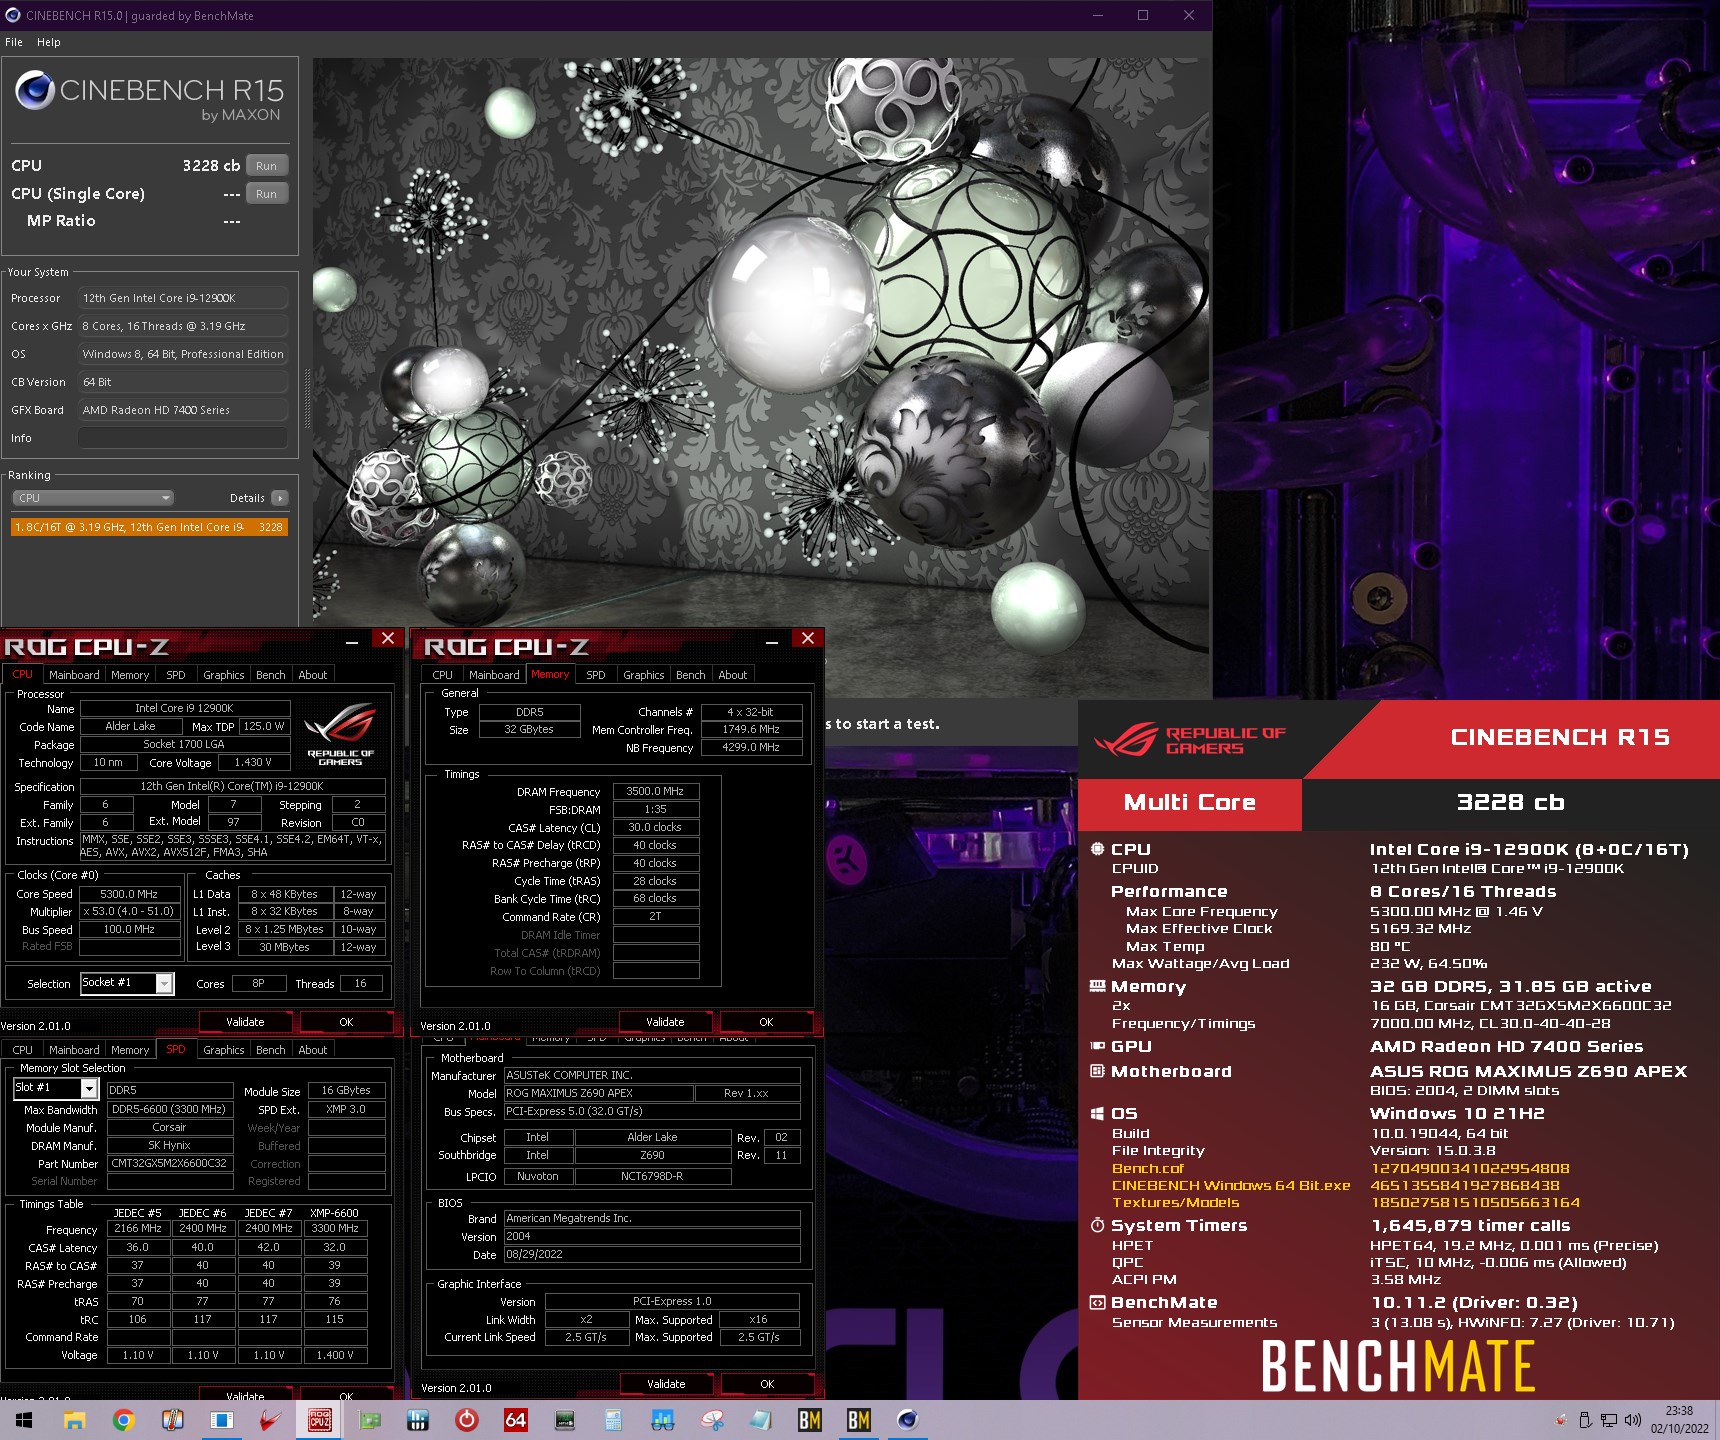Viewport: 1720px width, 1440px height.
Task: Open network status from the system tray
Action: (1609, 1420)
